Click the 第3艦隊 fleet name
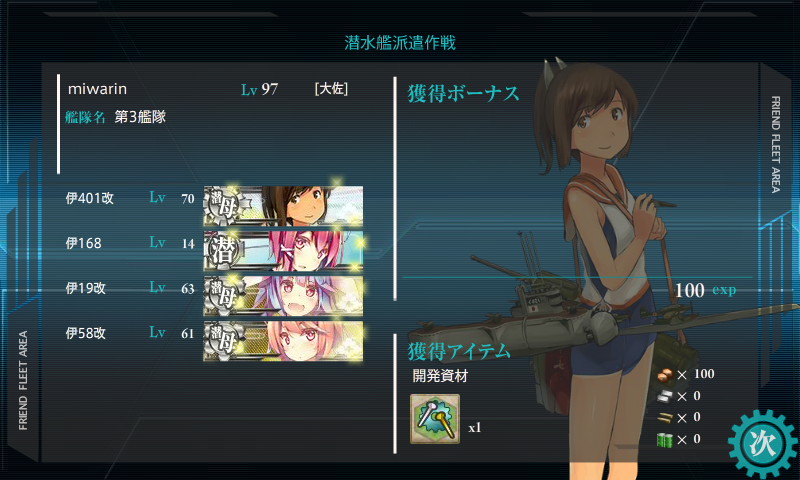 click(140, 117)
